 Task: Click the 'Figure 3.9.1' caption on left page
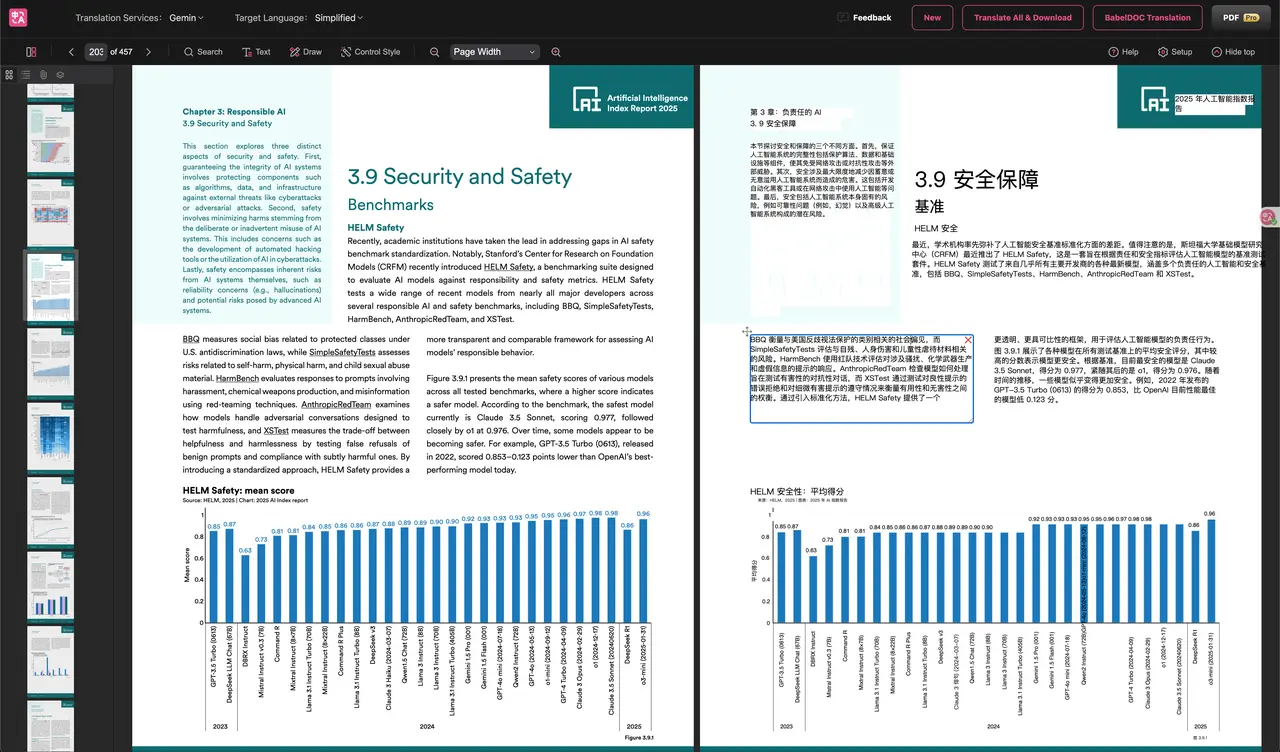639,737
